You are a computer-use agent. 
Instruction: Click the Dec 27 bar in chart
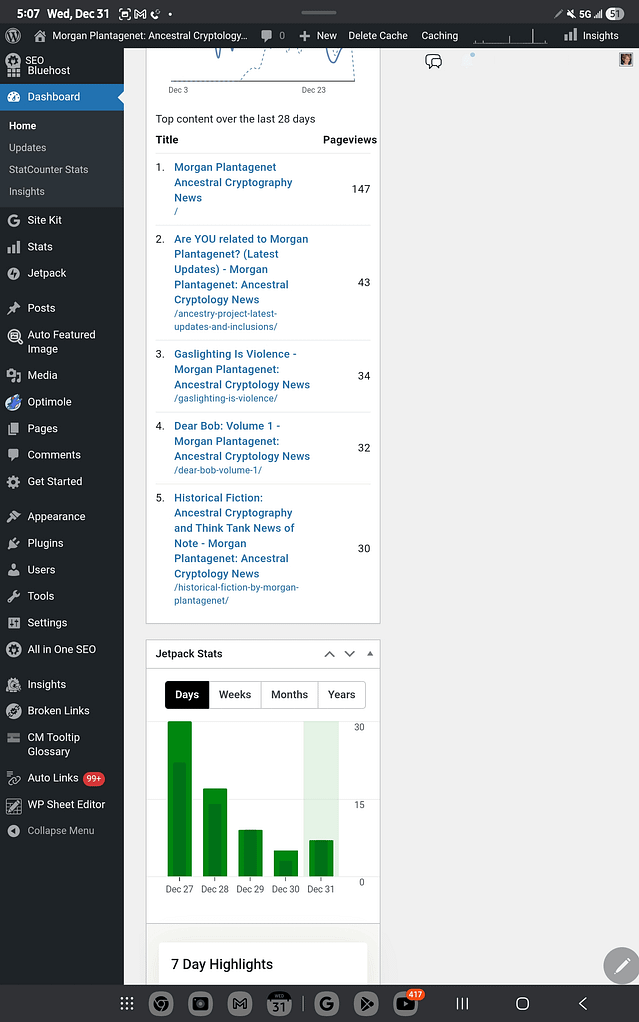point(179,800)
